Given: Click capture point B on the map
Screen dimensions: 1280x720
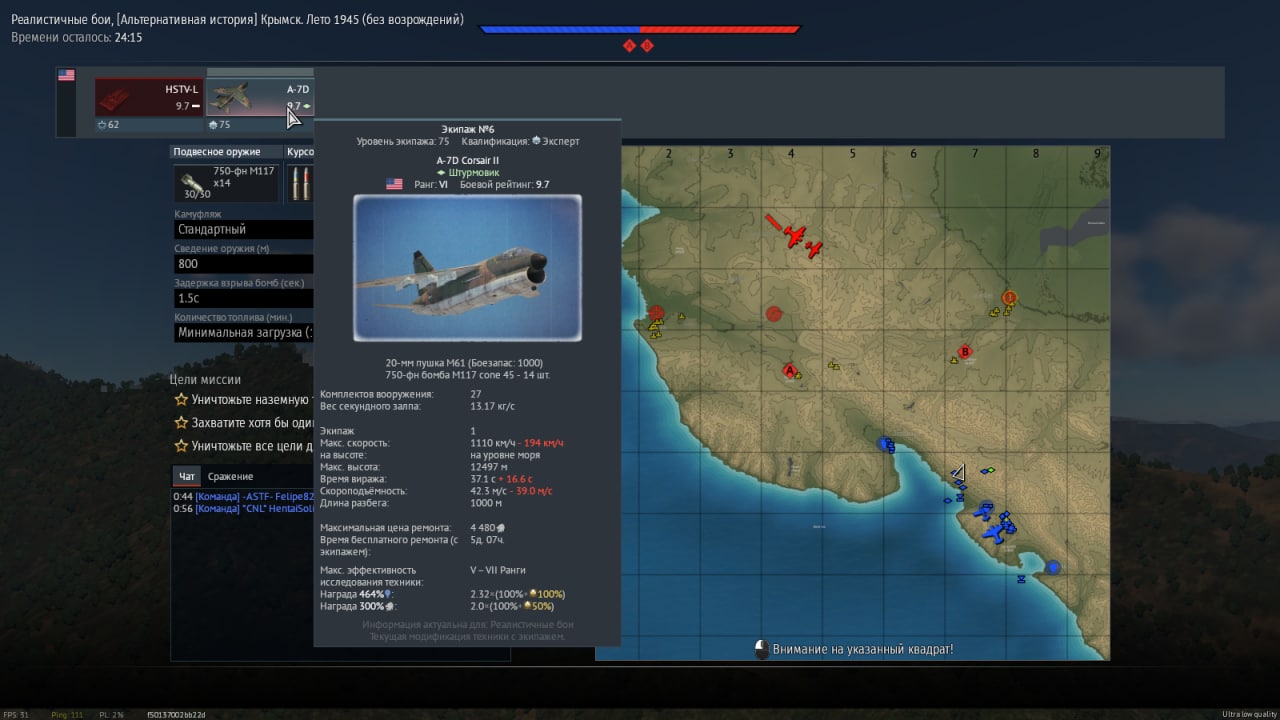Looking at the screenshot, I should point(965,352).
